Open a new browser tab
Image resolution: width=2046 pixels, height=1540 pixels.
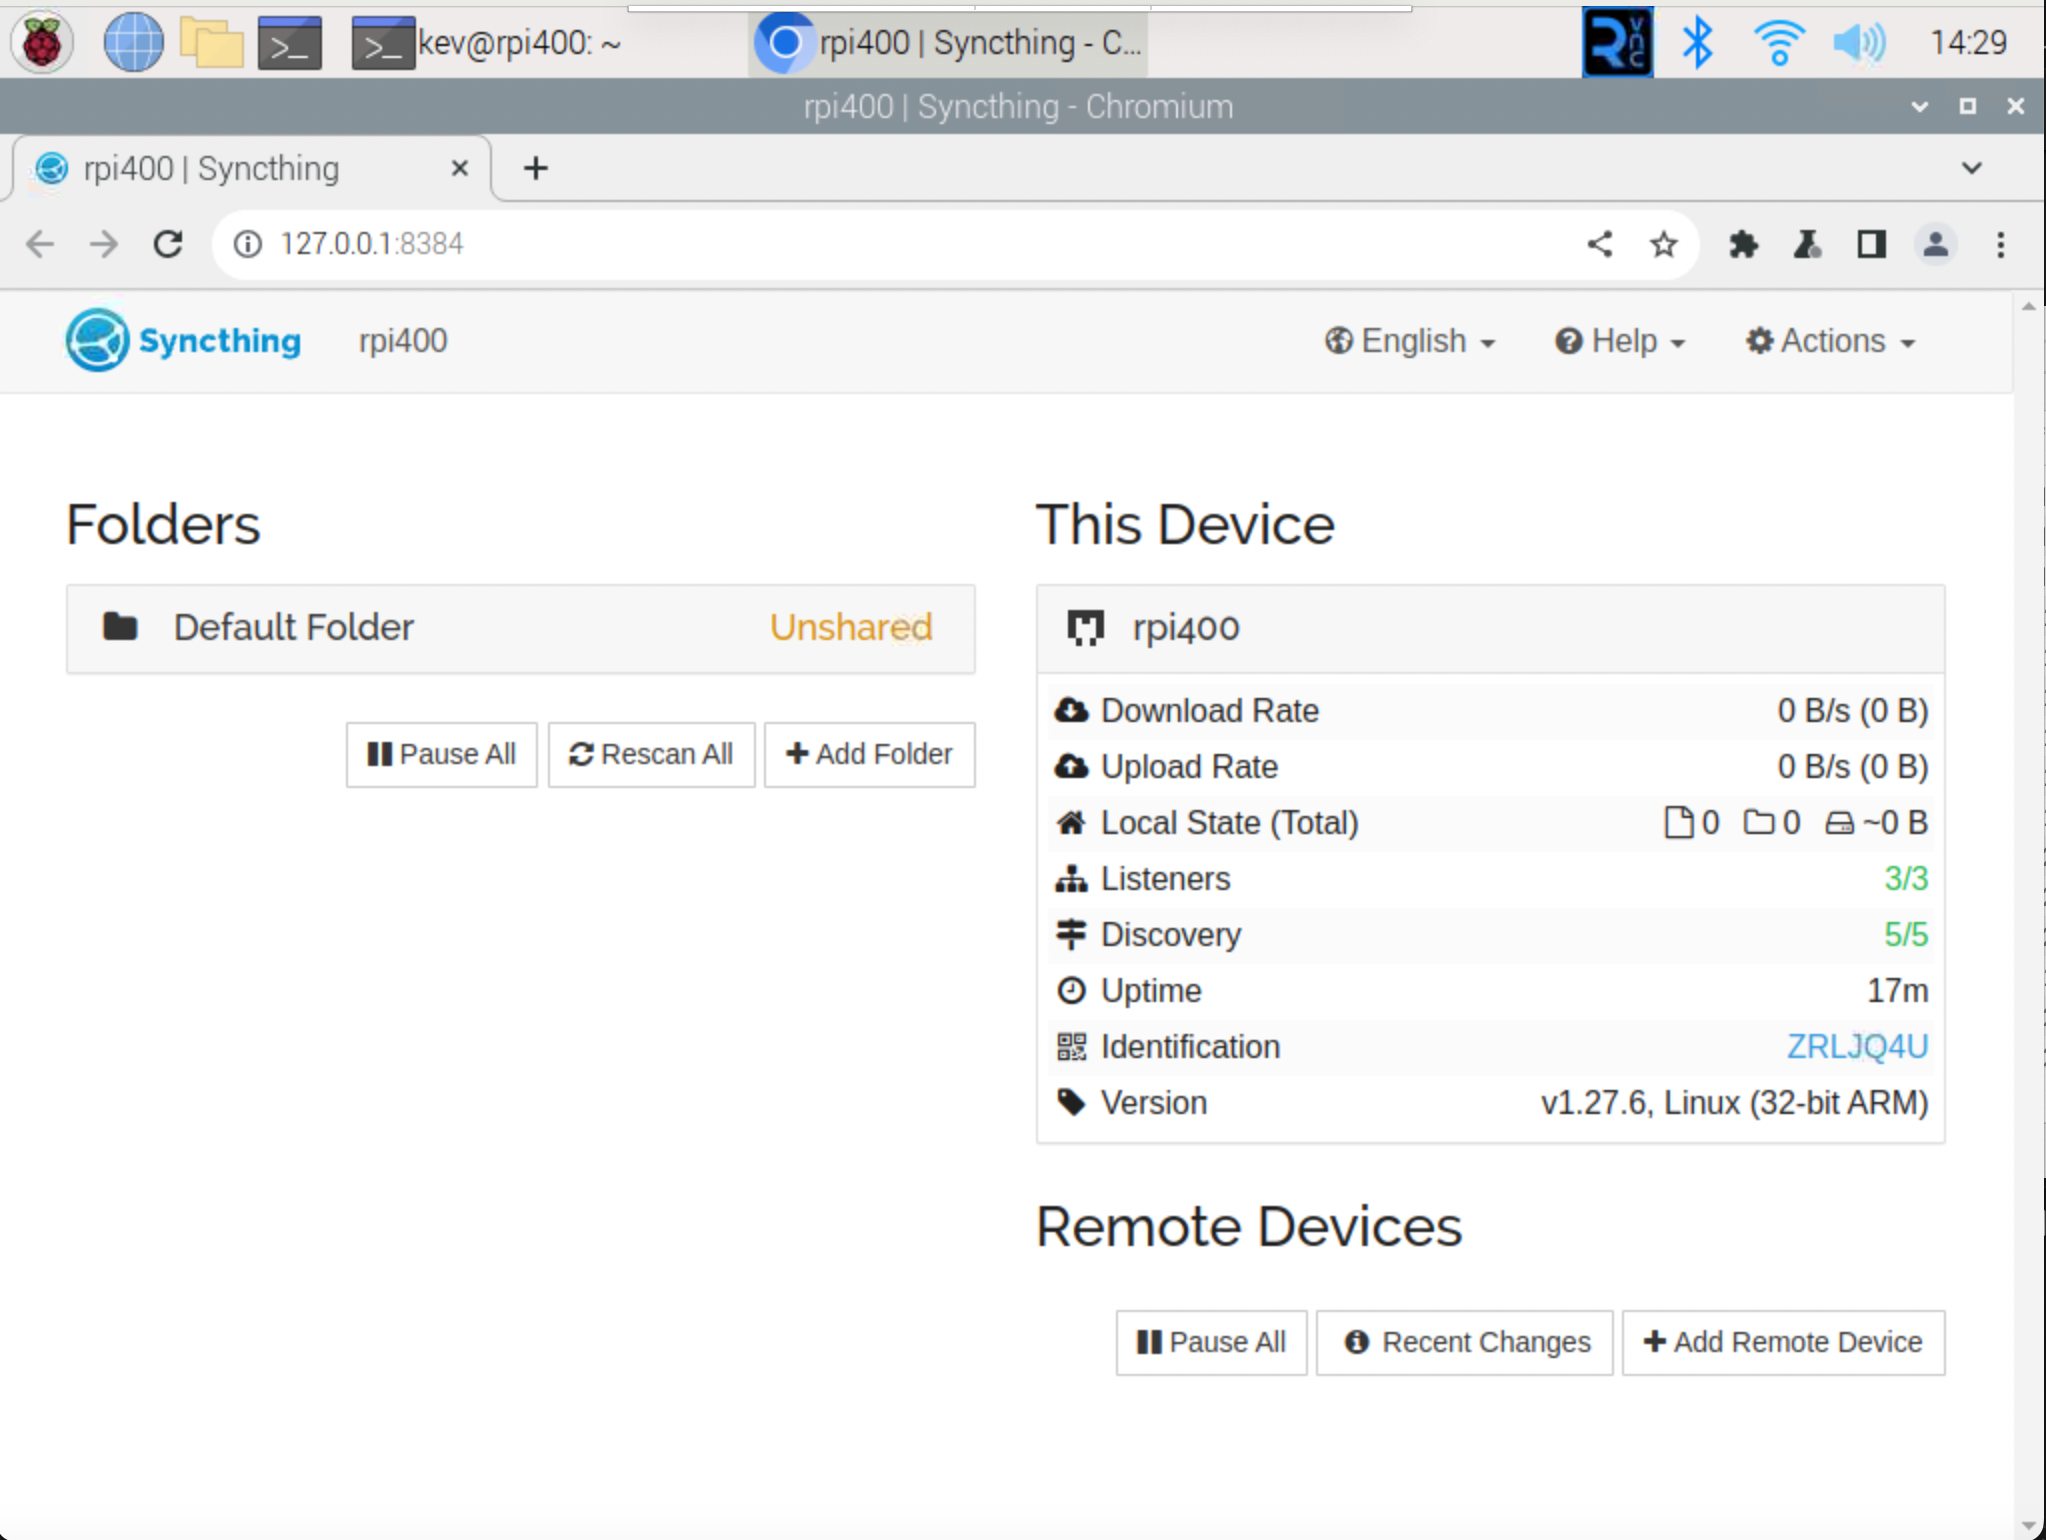click(536, 168)
